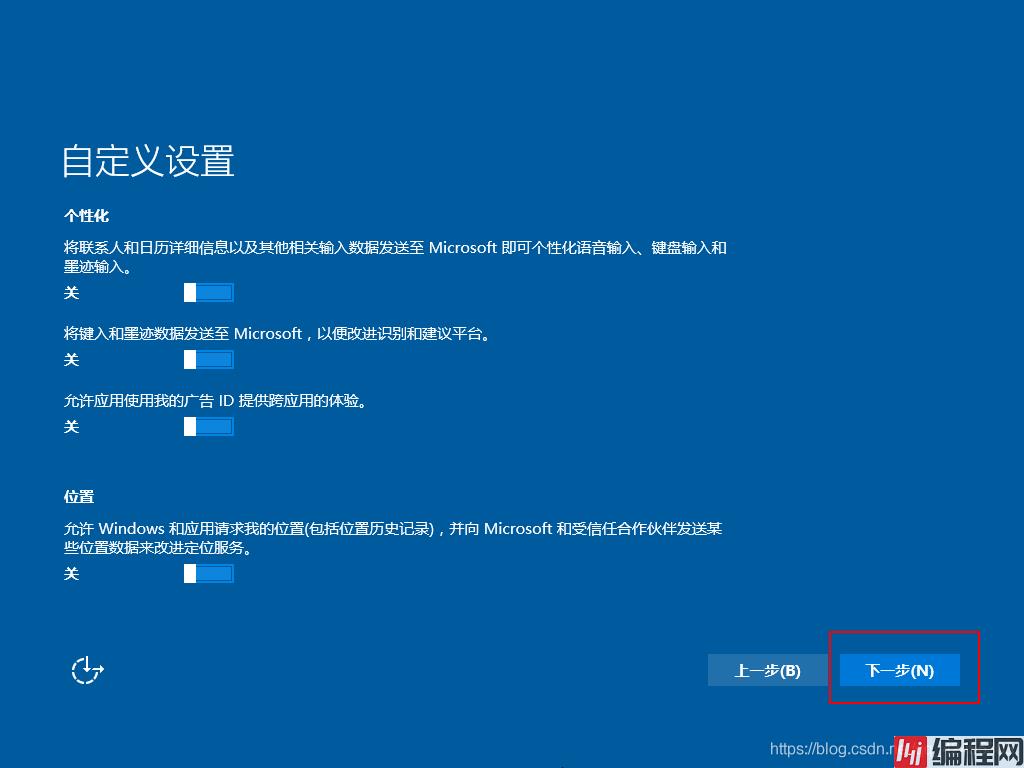Click the red 编程网 logo icon
The height and width of the screenshot is (768, 1024).
(x=908, y=750)
